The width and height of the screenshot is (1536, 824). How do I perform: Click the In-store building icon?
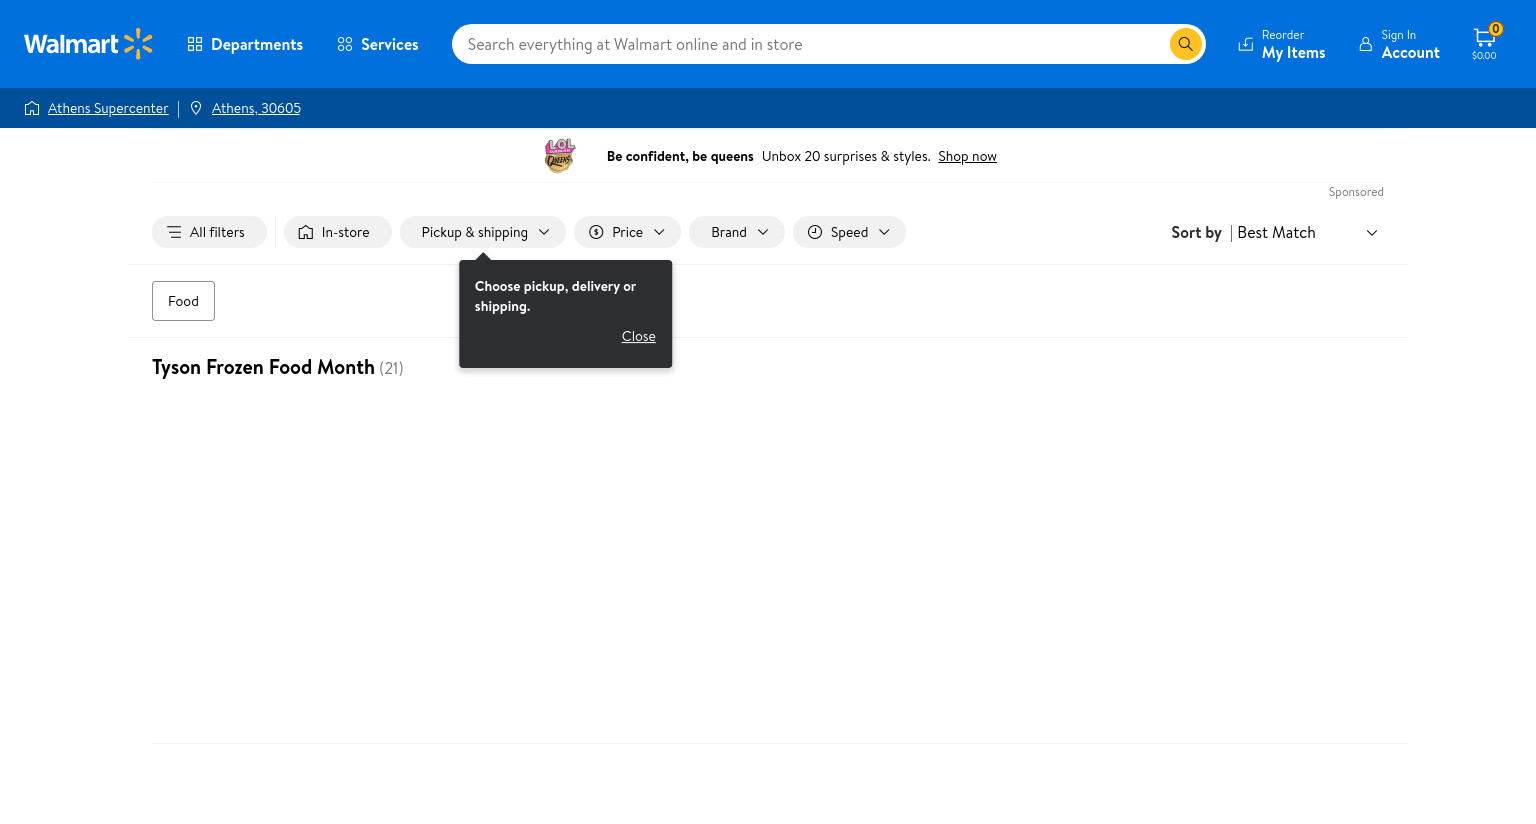306,232
